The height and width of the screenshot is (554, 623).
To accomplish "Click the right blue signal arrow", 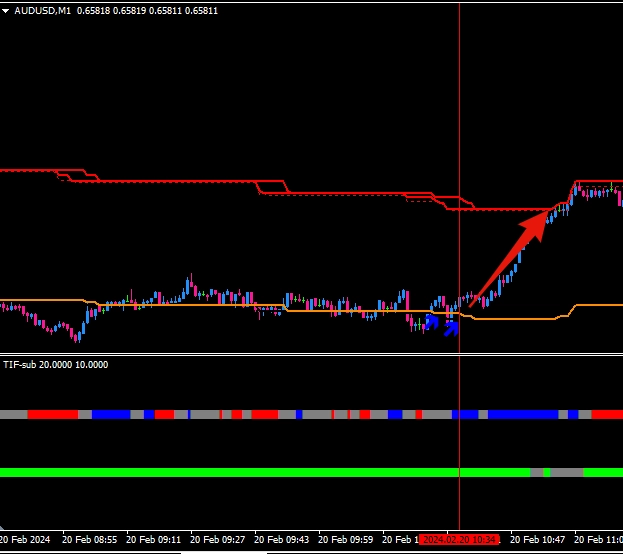I will [x=451, y=327].
